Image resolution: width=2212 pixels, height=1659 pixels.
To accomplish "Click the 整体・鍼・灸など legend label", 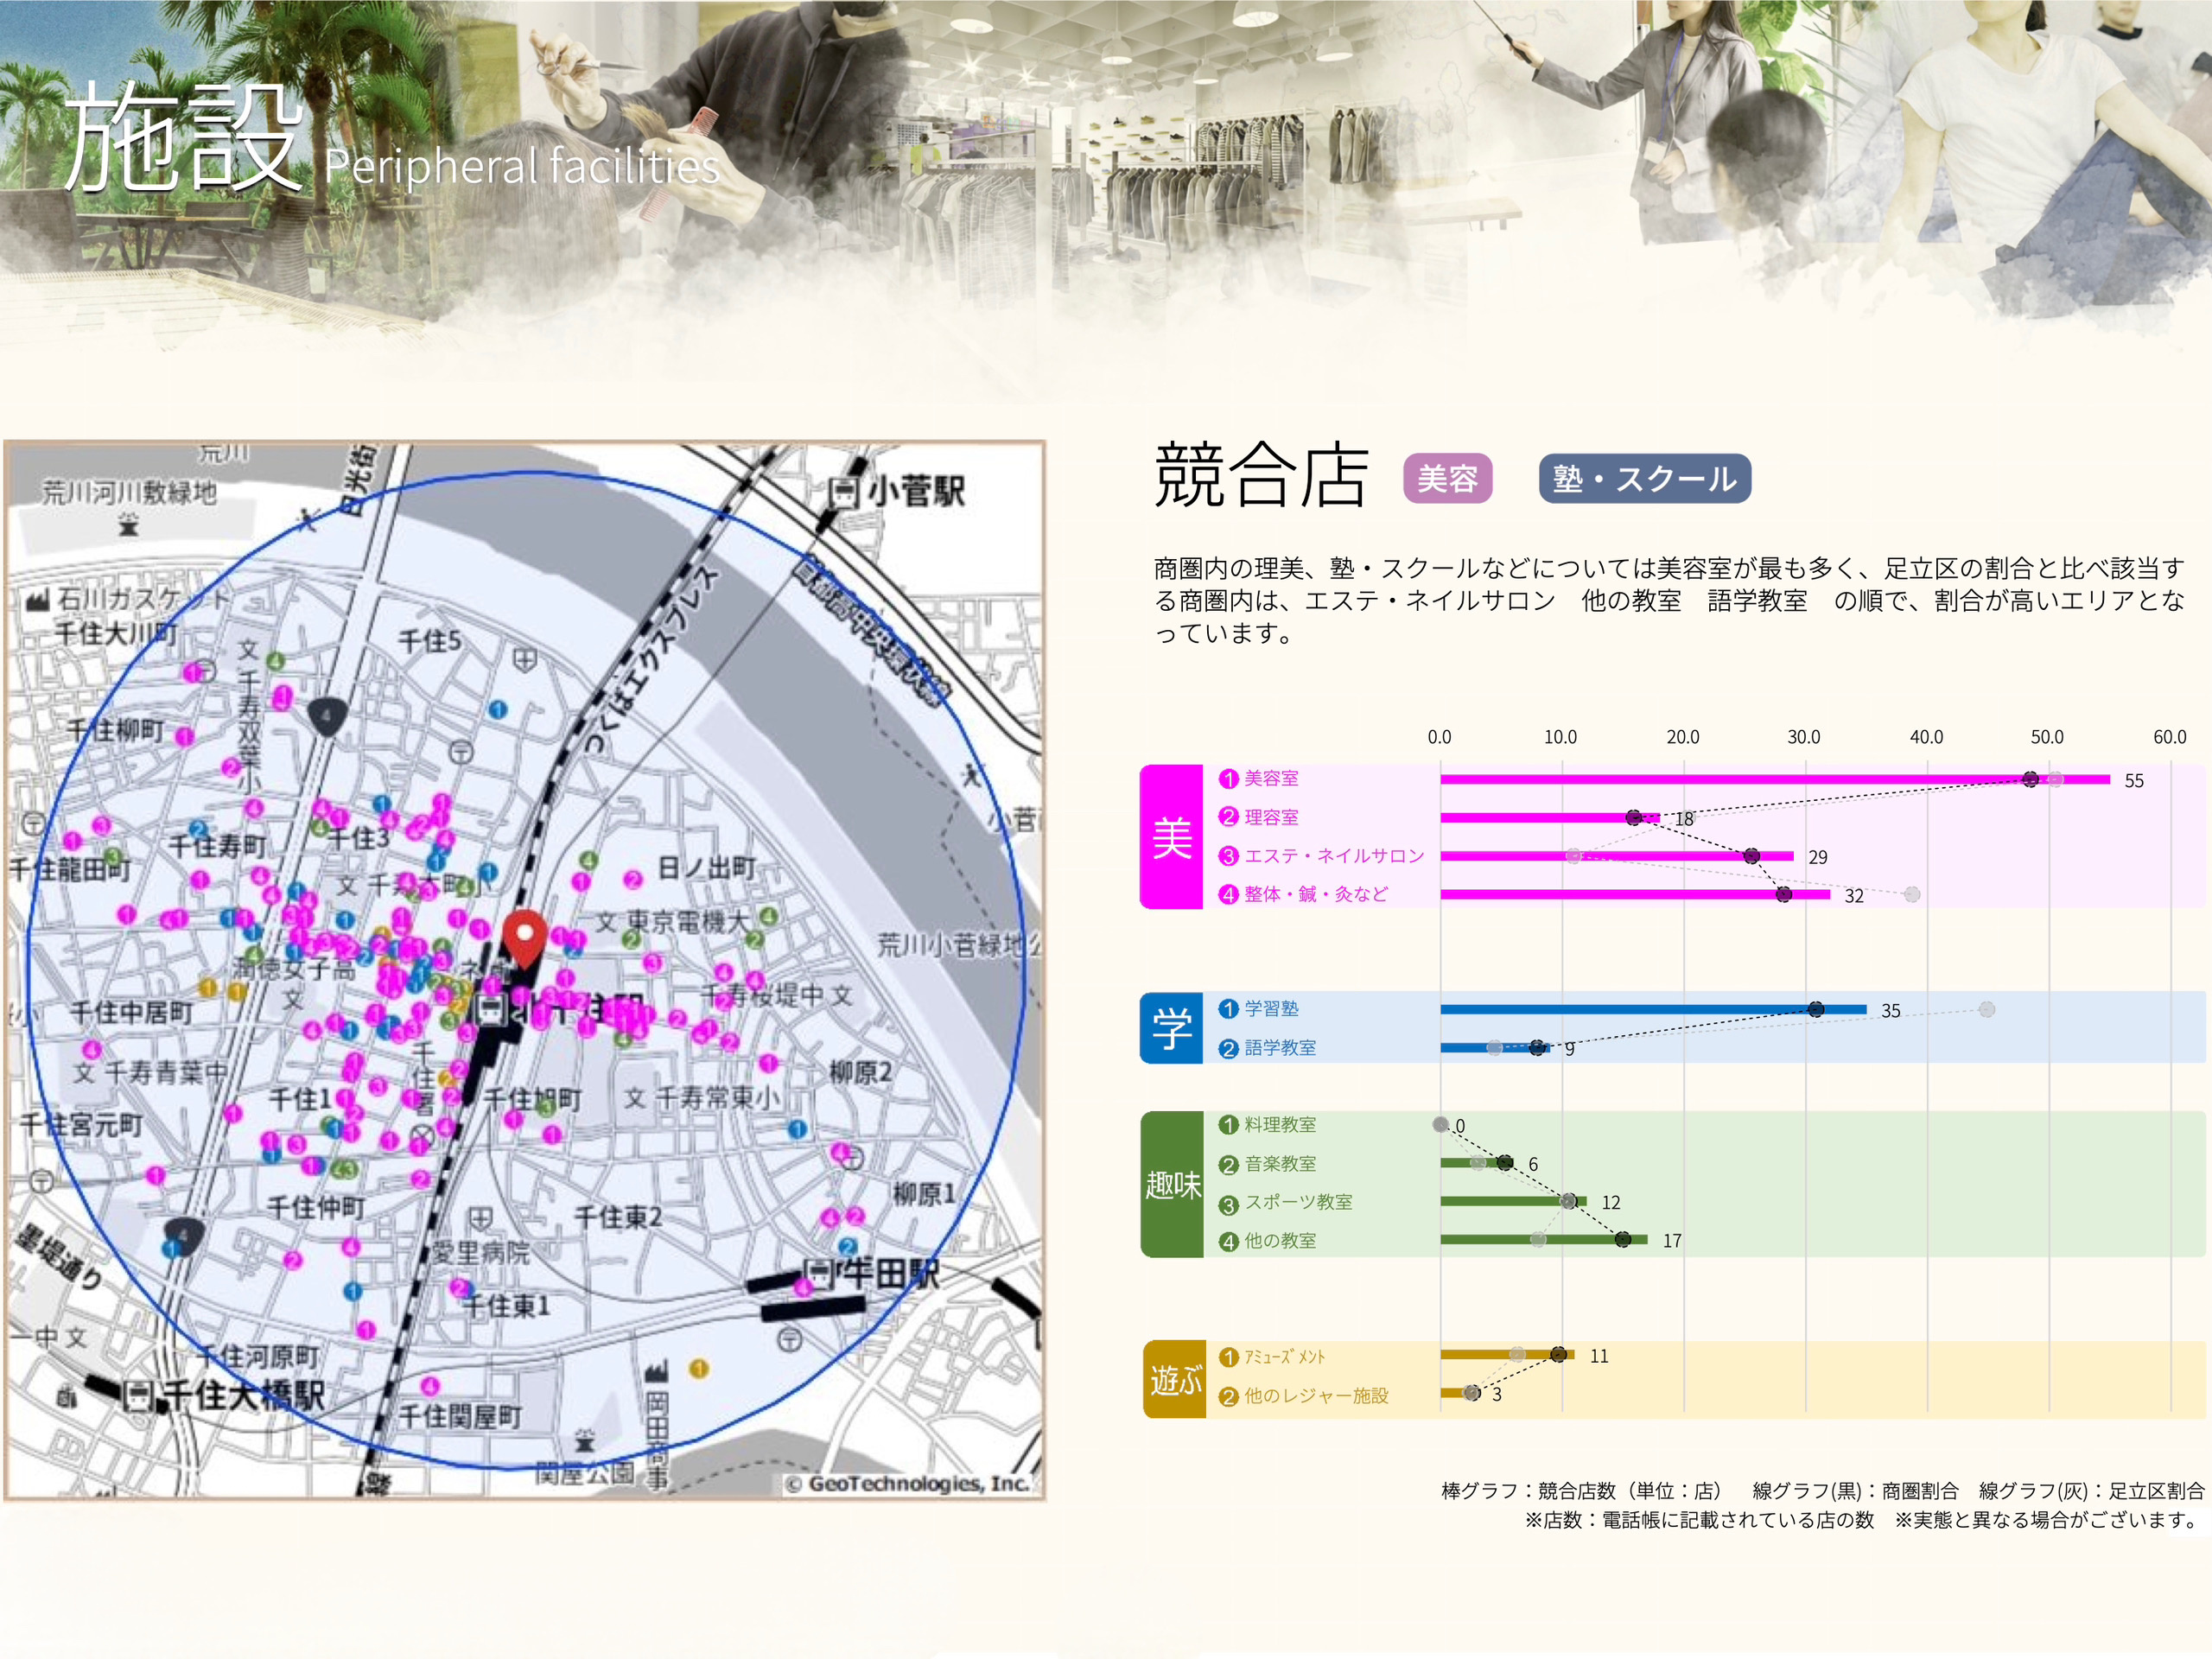I will 1315,894.
